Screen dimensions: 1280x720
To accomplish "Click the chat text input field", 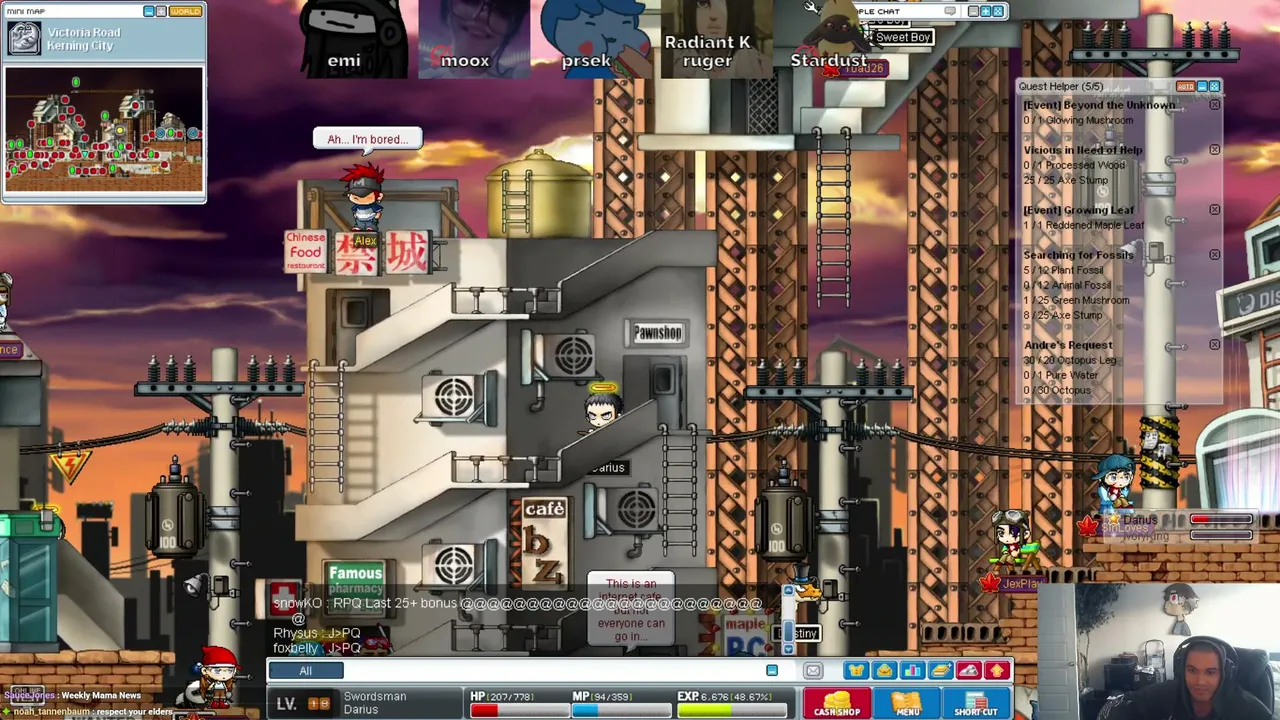I will (x=555, y=671).
